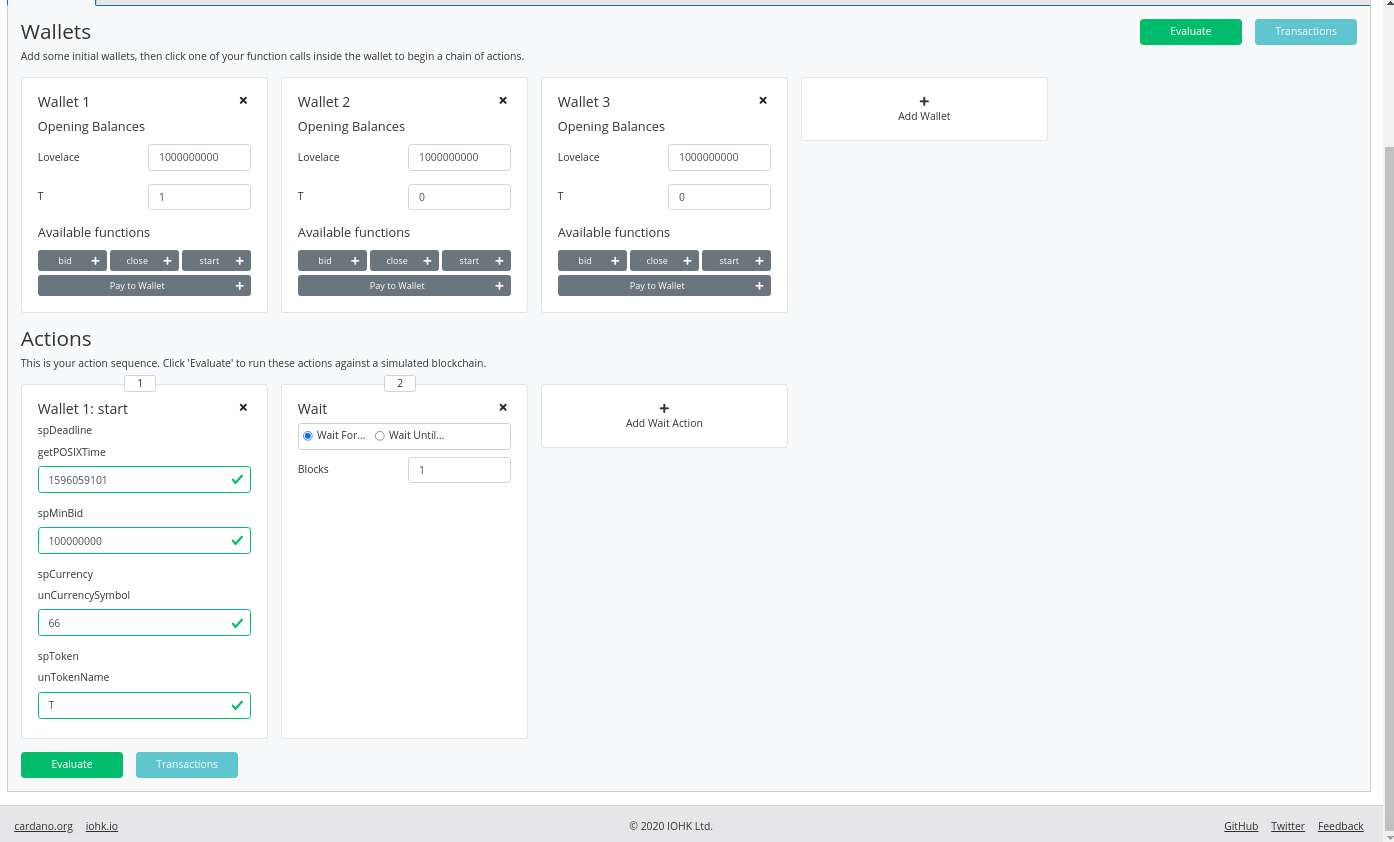Delete Wallet 3 via the X icon
Image resolution: width=1394 pixels, height=842 pixels.
click(763, 101)
